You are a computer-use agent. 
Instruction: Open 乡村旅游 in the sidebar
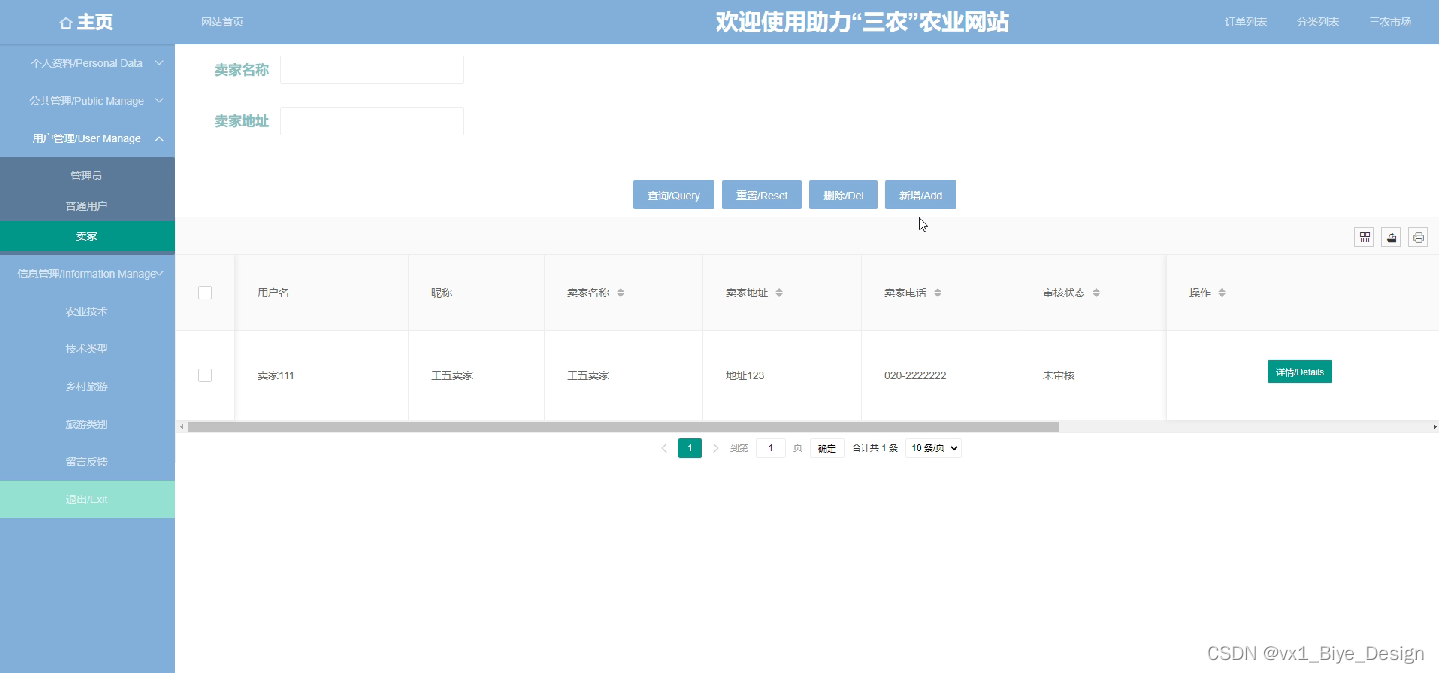tap(87, 386)
